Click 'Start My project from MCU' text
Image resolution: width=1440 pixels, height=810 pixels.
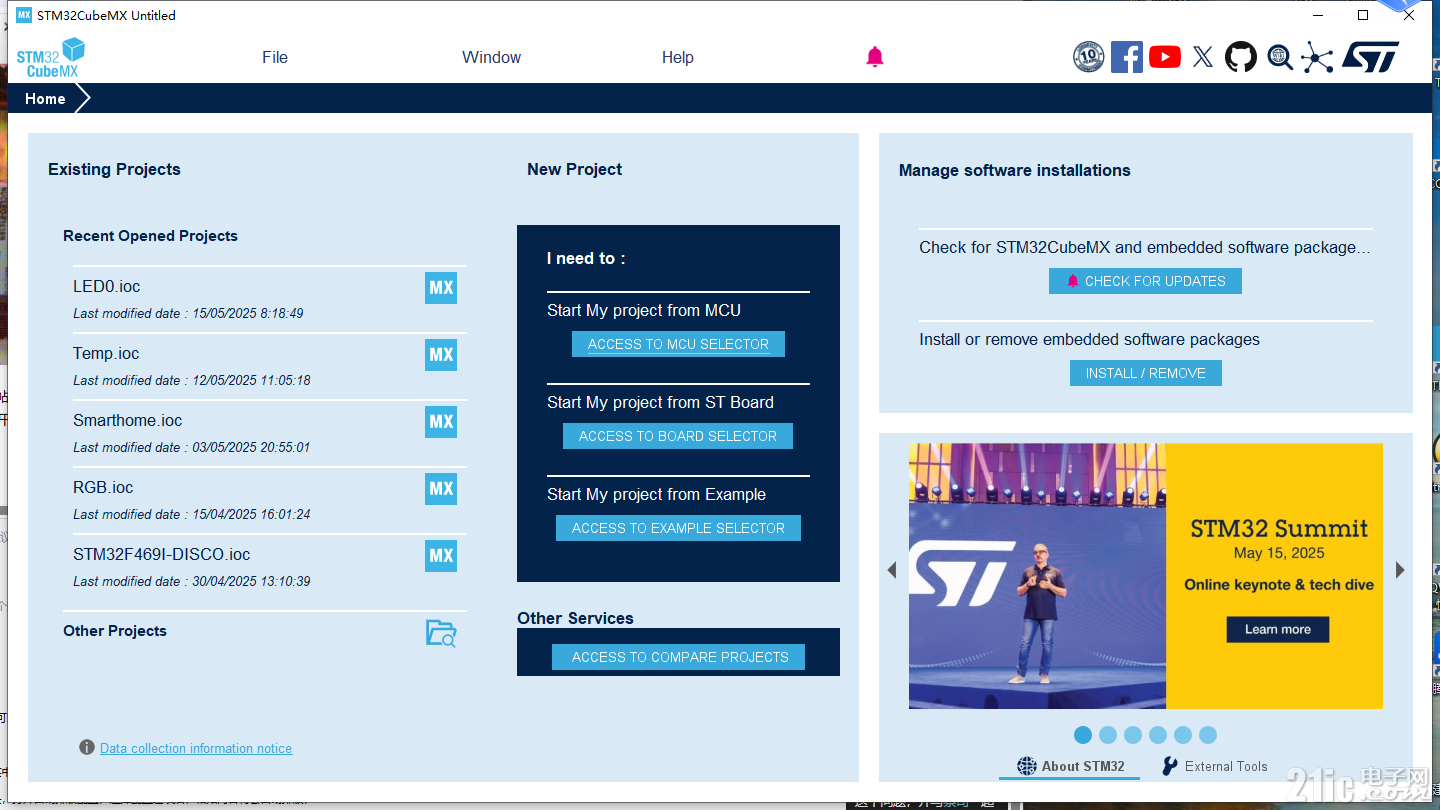pos(644,310)
